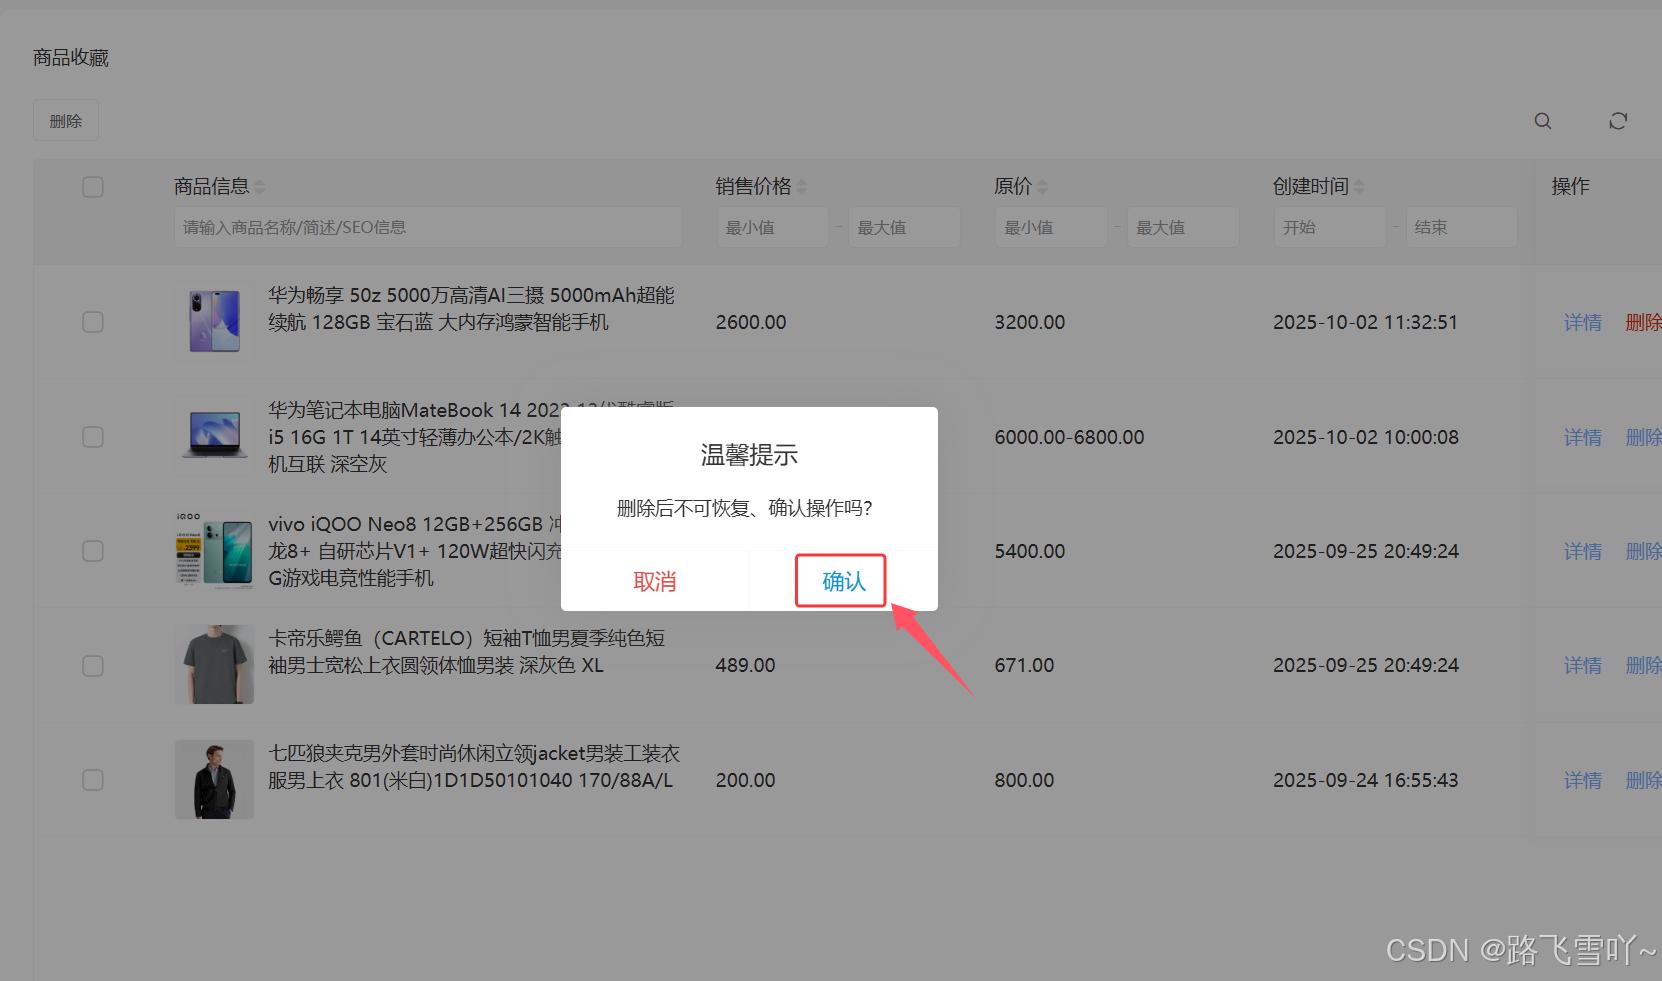
Task: Click the 七匹狼夹克 product title text
Action: 474,767
